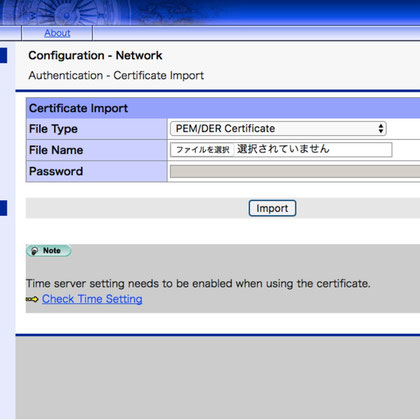Click the Configuration - Network heading
The width and height of the screenshot is (420, 420).
pos(95,55)
